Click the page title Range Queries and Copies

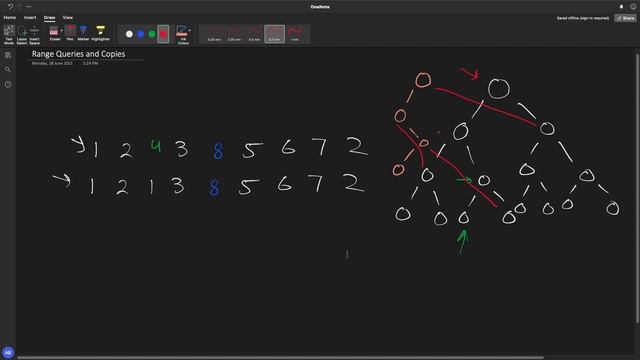(x=78, y=54)
